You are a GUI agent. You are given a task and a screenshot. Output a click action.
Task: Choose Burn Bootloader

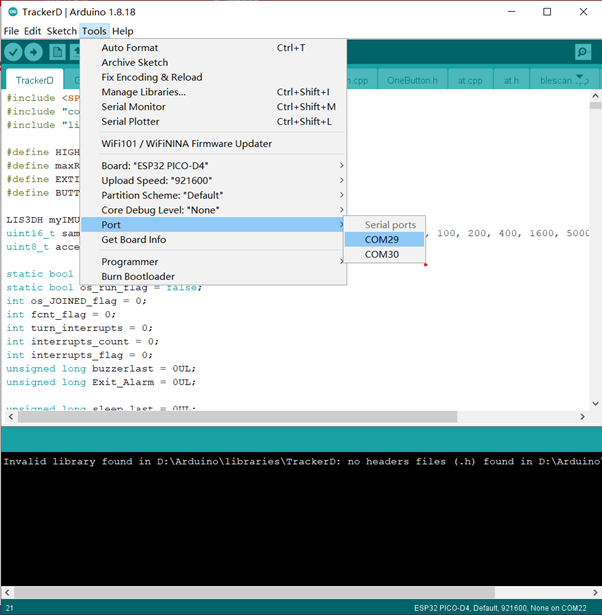pyautogui.click(x=213, y=277)
